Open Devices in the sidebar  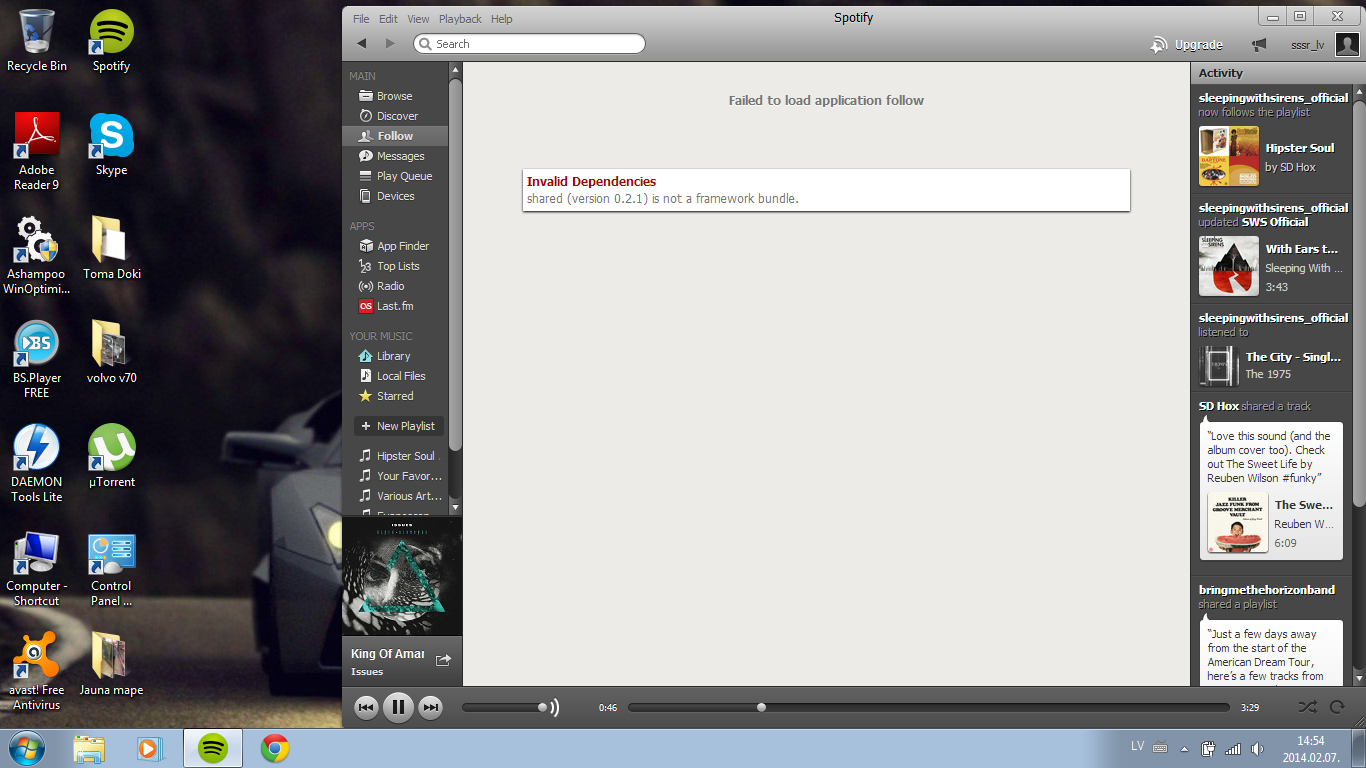pyautogui.click(x=395, y=196)
